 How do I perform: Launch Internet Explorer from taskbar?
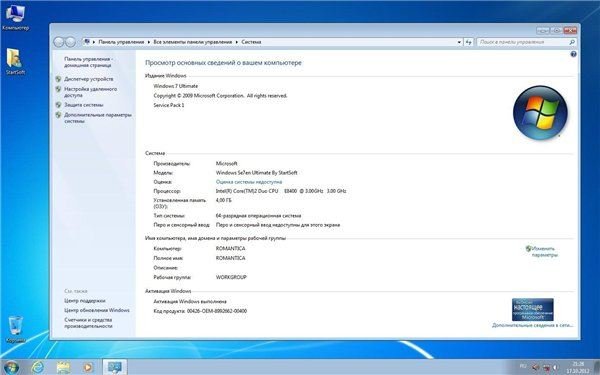point(38,367)
